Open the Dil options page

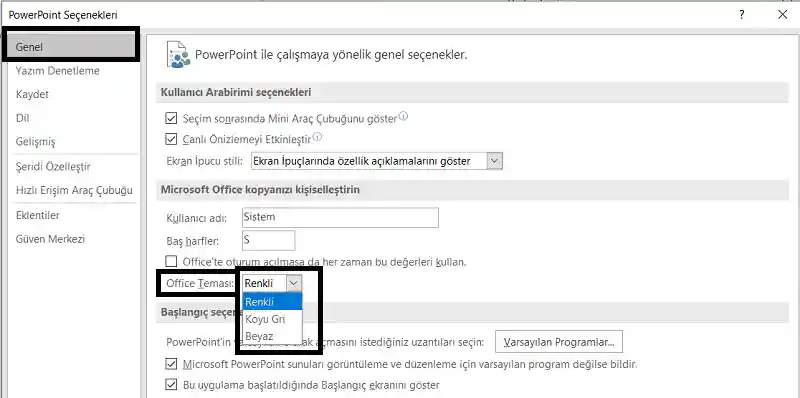[22, 118]
